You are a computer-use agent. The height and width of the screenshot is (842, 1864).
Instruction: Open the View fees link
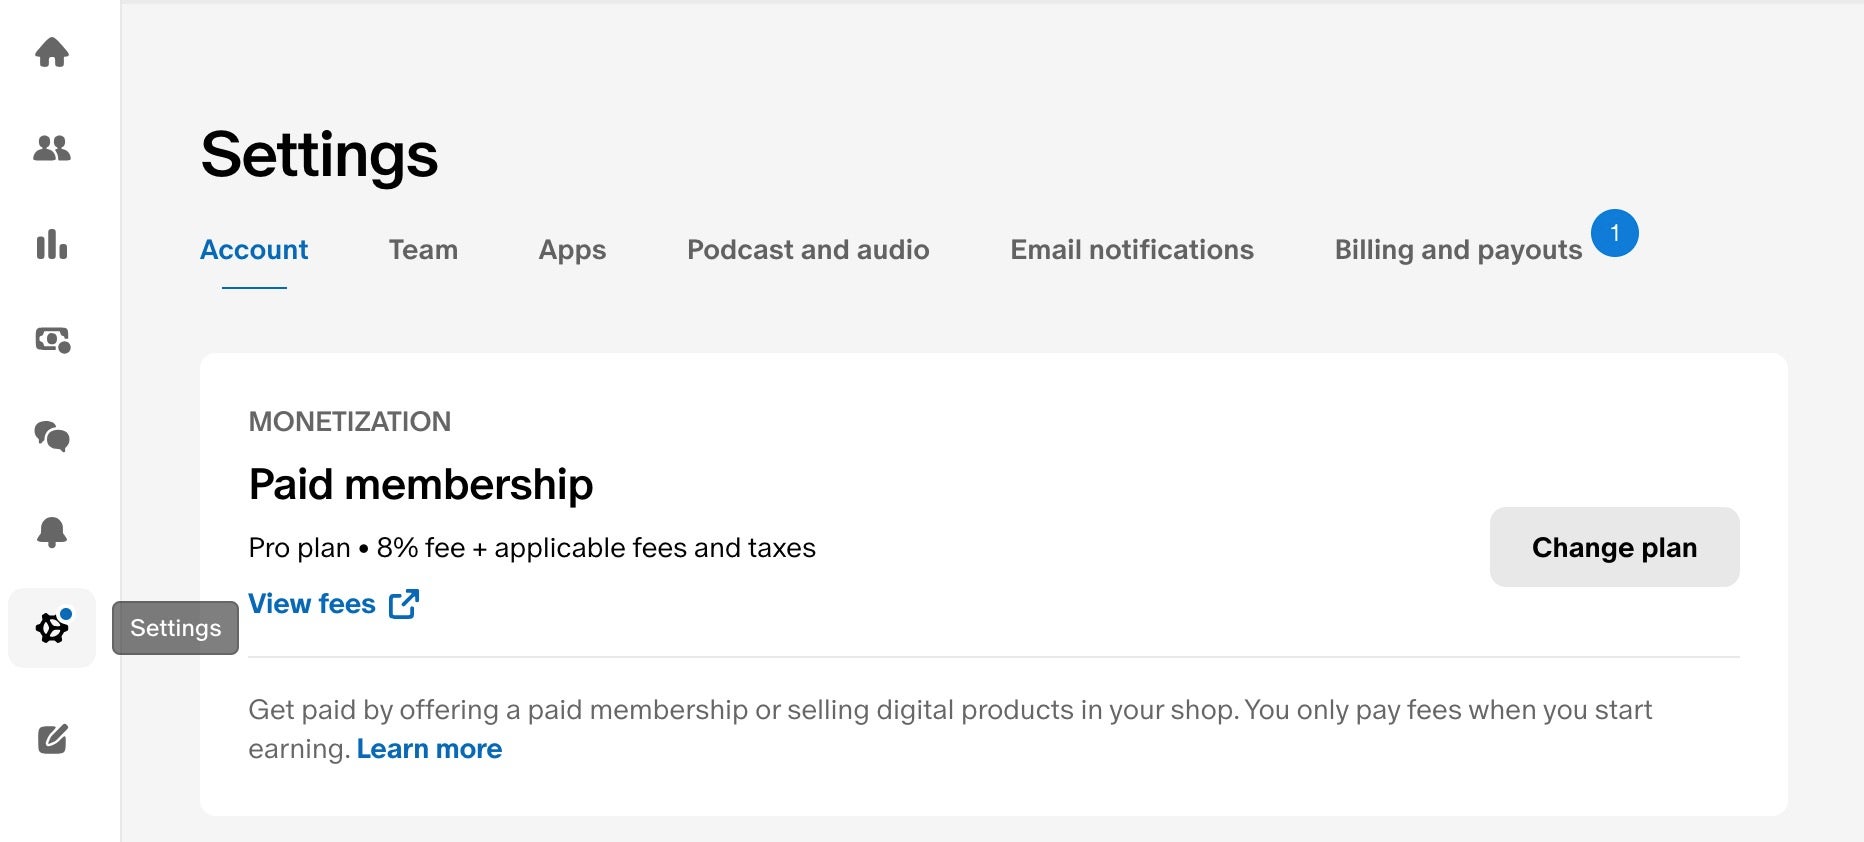click(312, 604)
